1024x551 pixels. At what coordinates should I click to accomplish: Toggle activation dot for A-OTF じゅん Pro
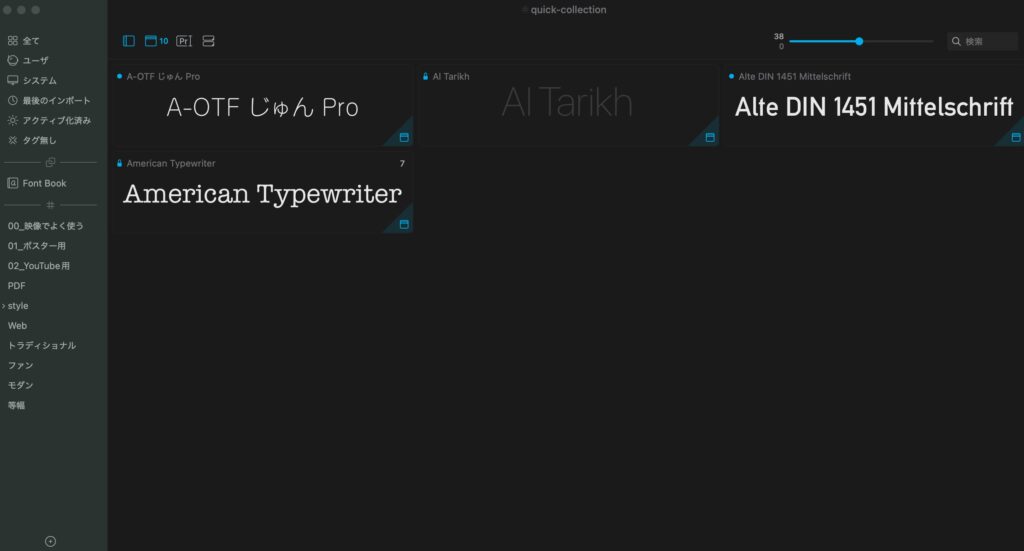(119, 76)
